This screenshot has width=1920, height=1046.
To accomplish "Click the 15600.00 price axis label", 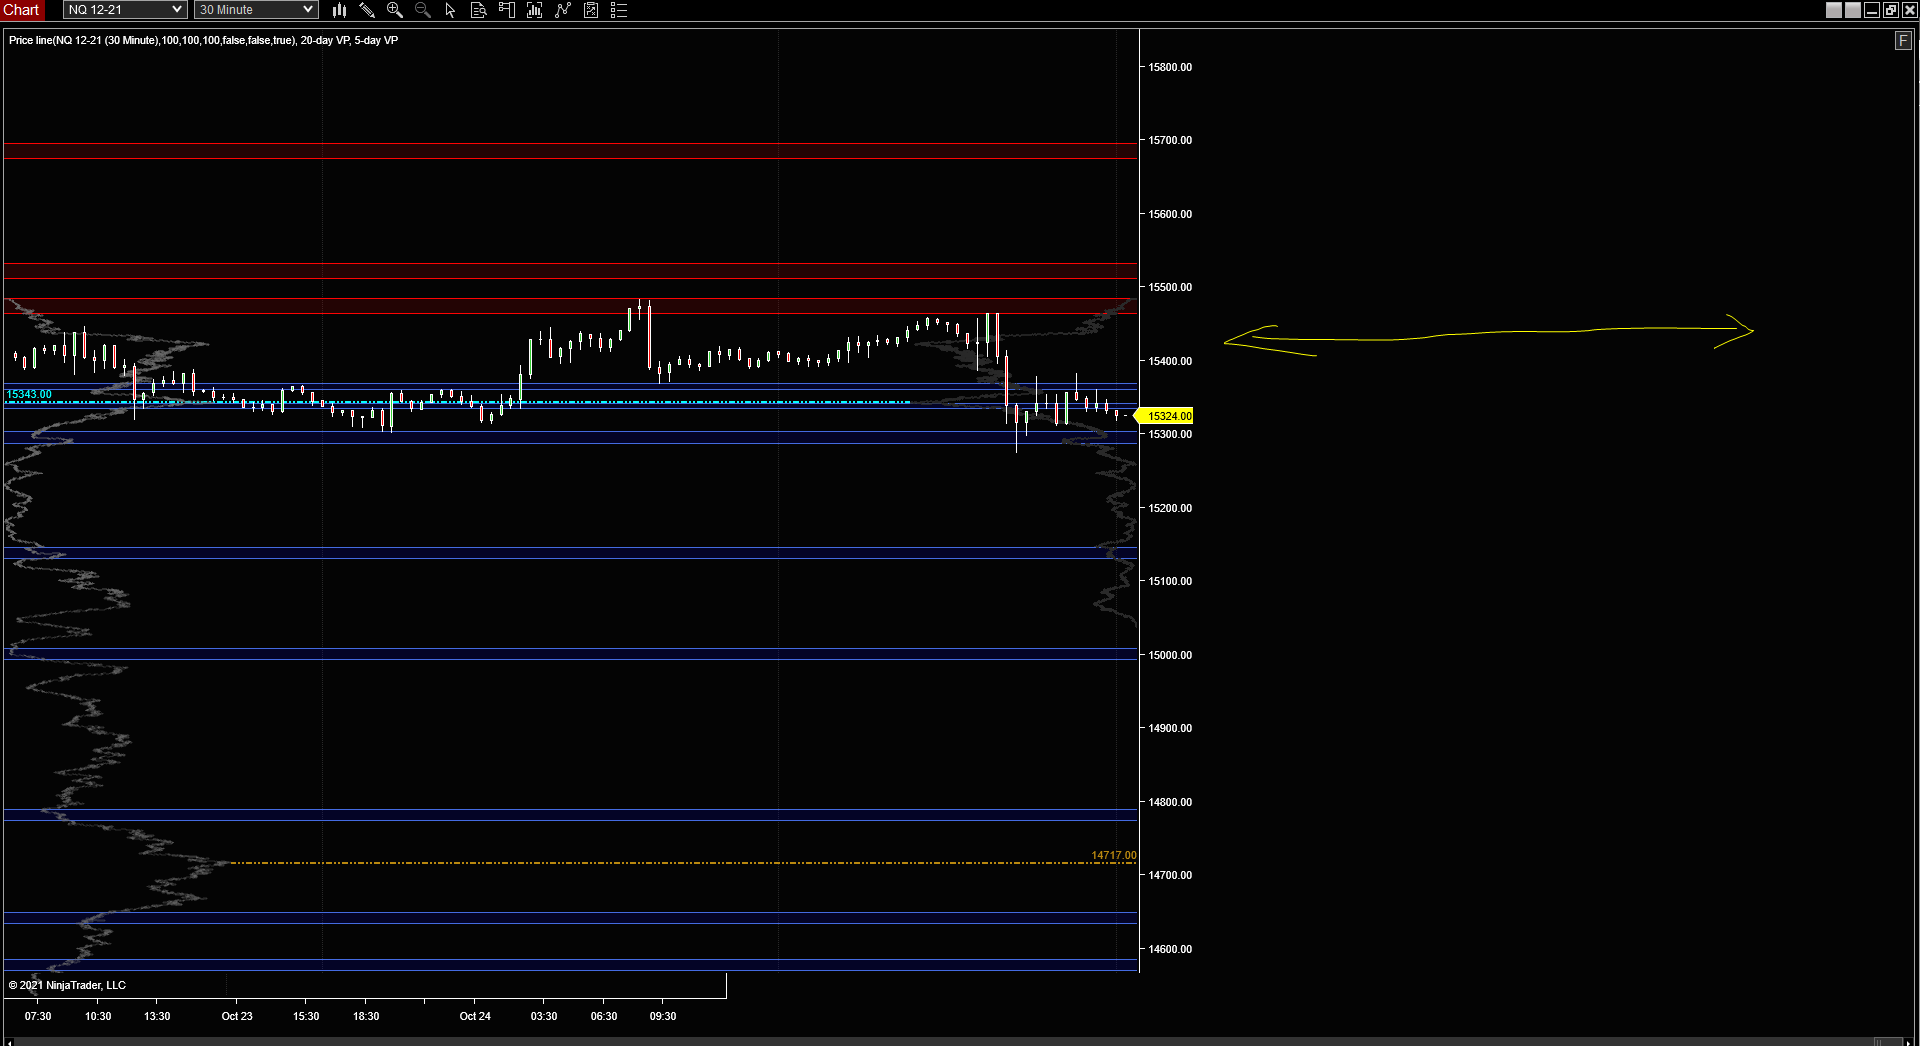I will 1170,214.
